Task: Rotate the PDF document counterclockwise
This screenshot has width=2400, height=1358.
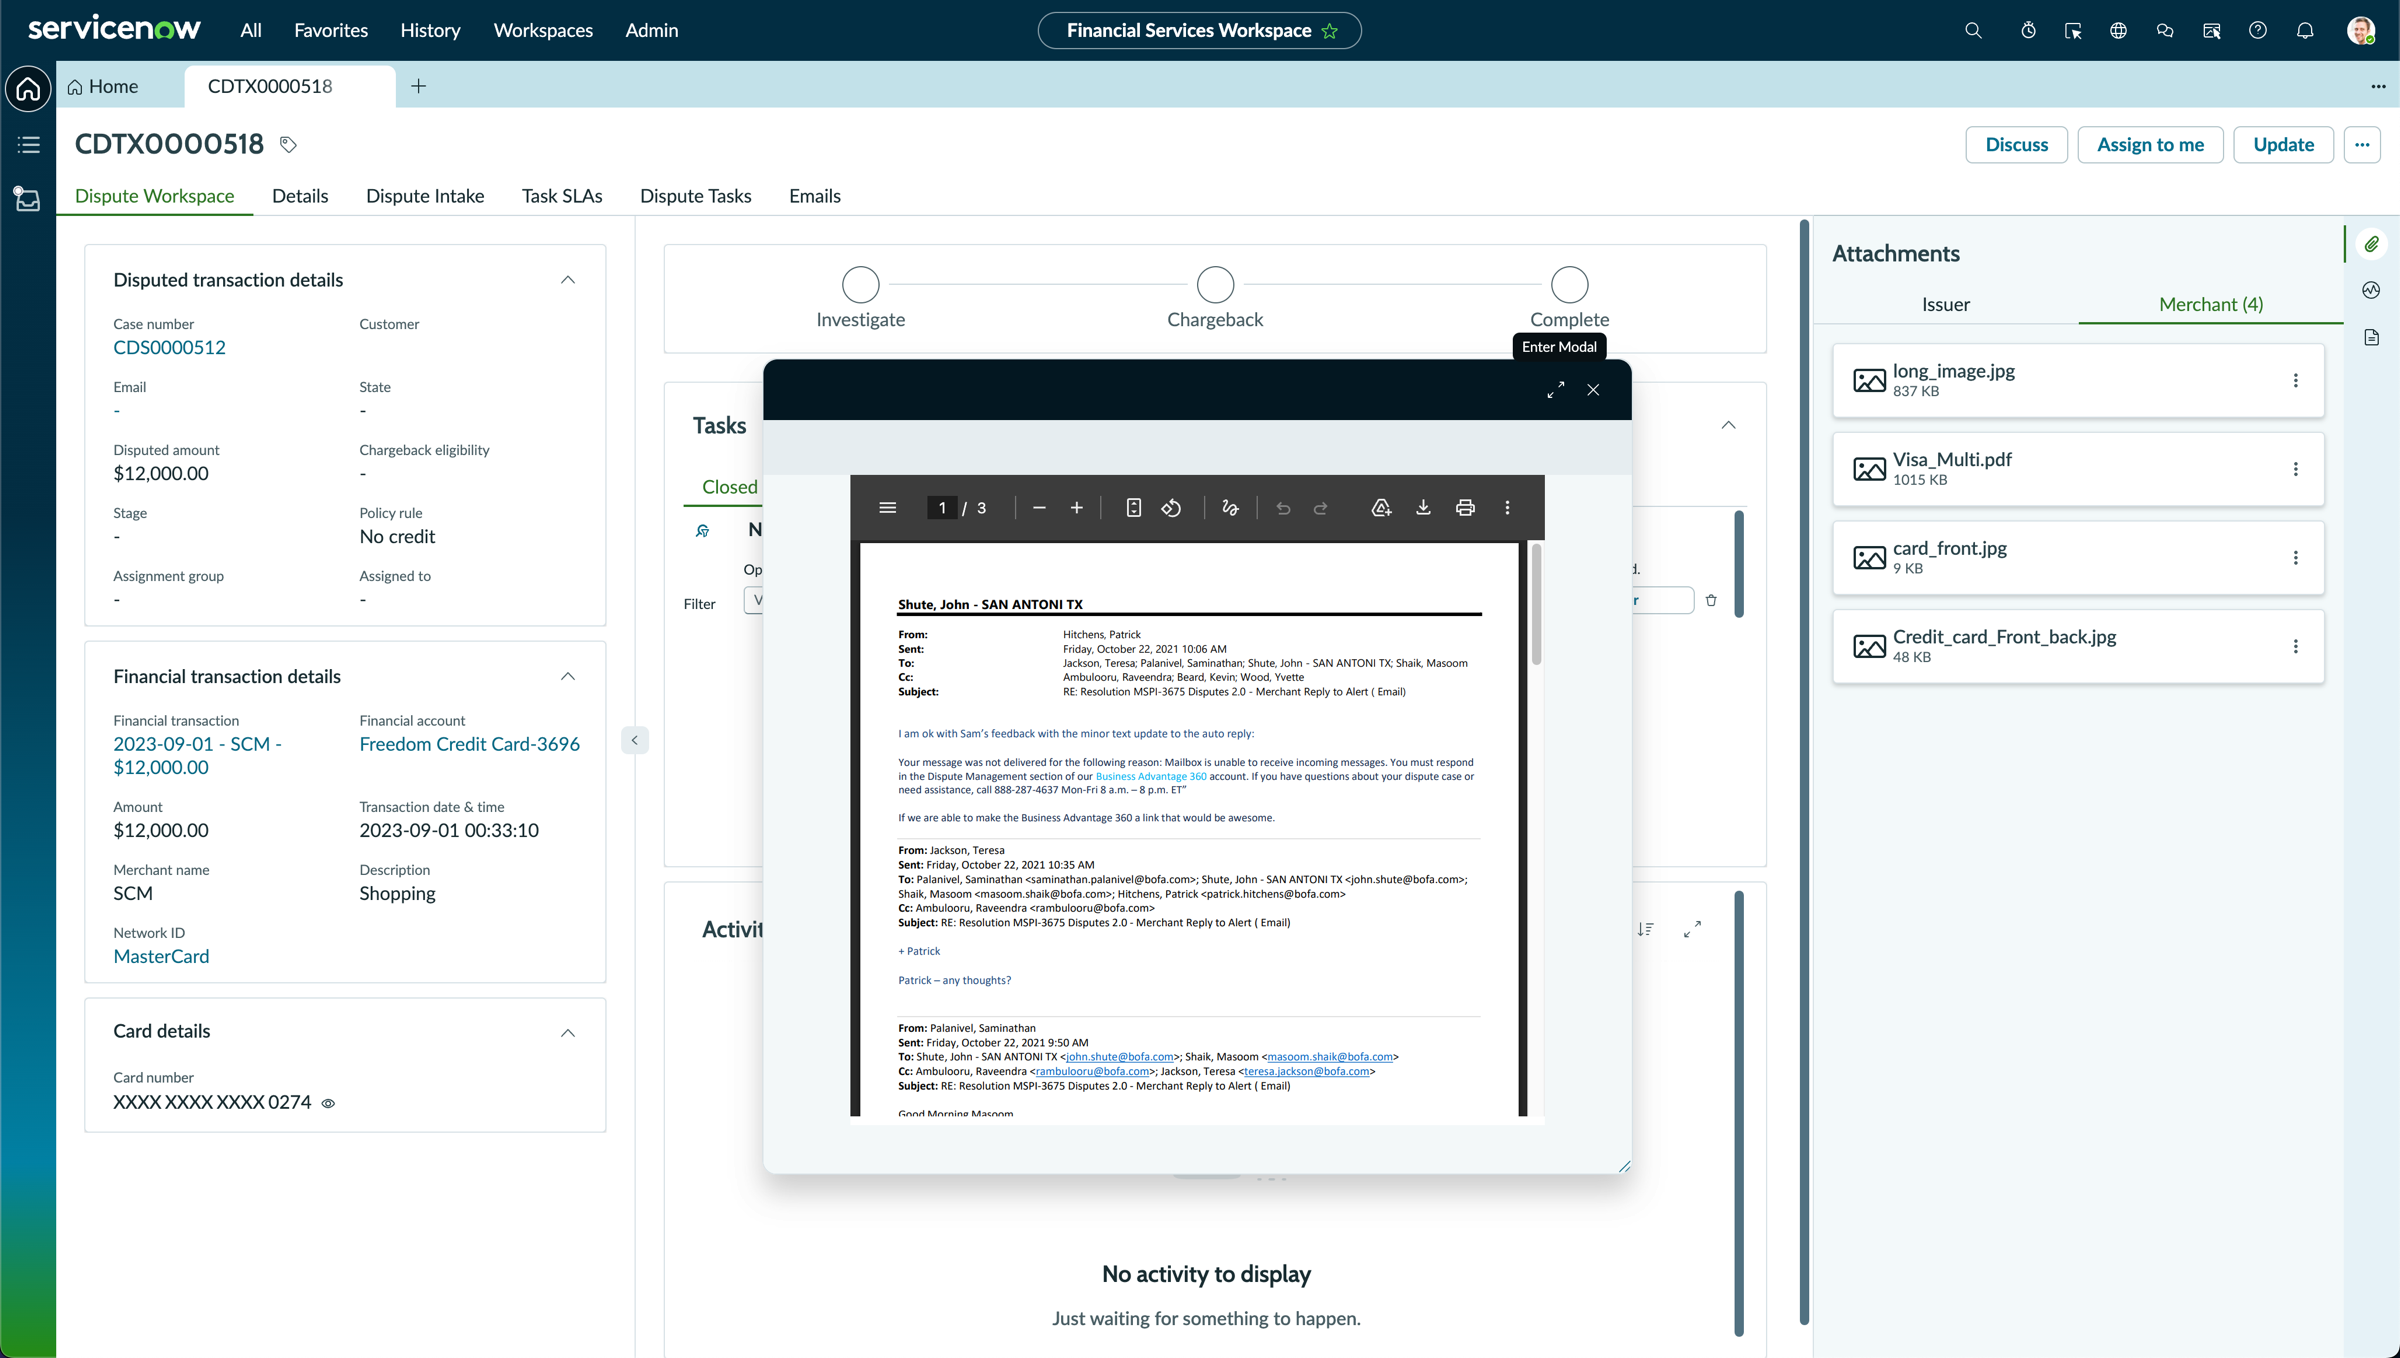Action: coord(1171,508)
